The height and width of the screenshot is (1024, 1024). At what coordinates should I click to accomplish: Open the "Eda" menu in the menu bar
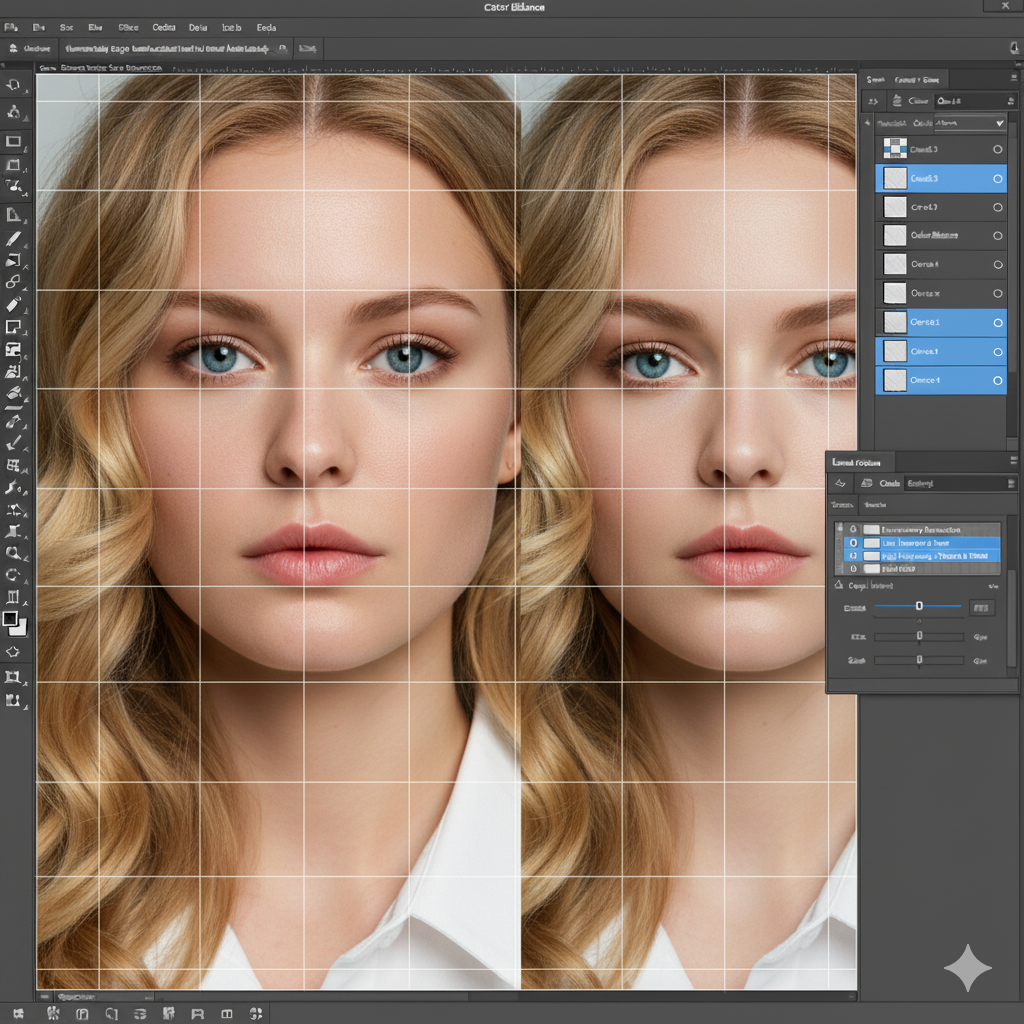pyautogui.click(x=266, y=28)
